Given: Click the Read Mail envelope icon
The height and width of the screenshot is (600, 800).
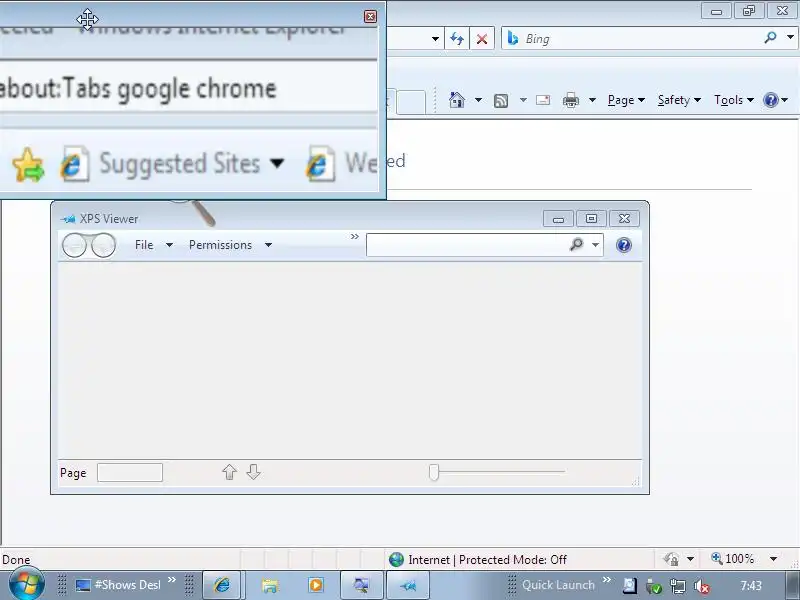Looking at the screenshot, I should (x=543, y=100).
